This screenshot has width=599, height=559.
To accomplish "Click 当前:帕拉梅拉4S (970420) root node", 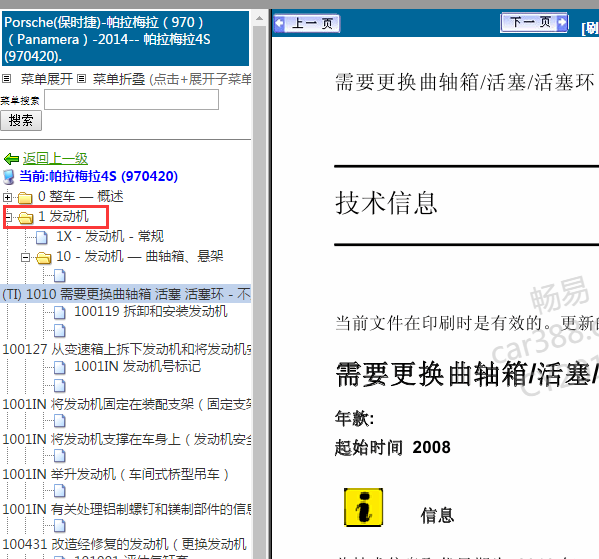I will click(x=99, y=177).
